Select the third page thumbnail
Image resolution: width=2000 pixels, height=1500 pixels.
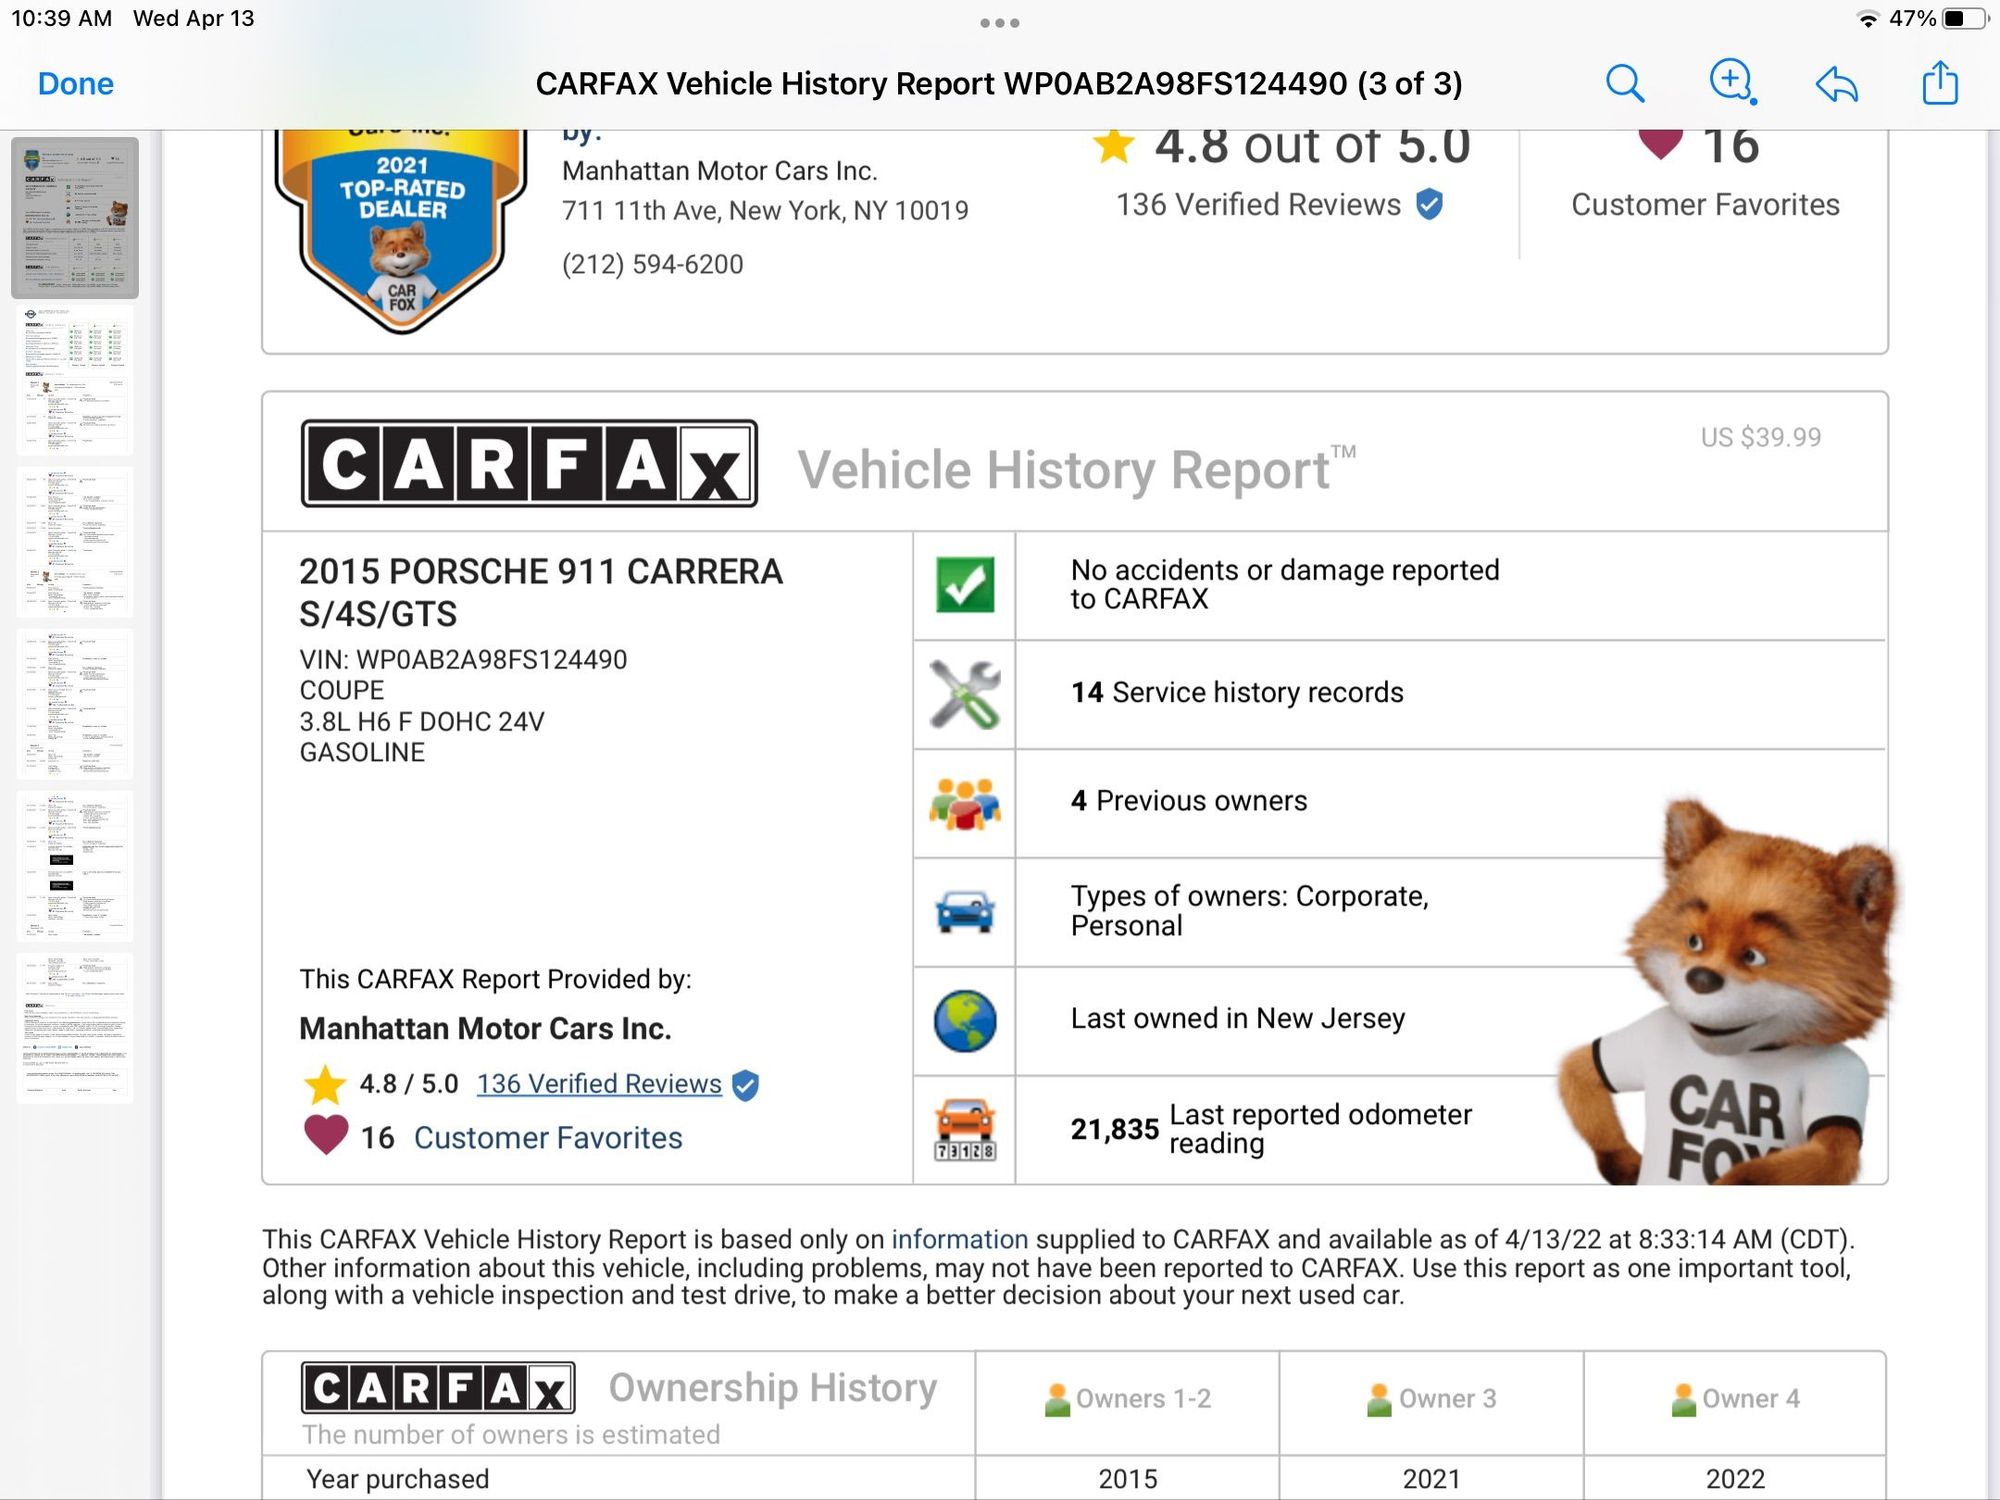75,542
